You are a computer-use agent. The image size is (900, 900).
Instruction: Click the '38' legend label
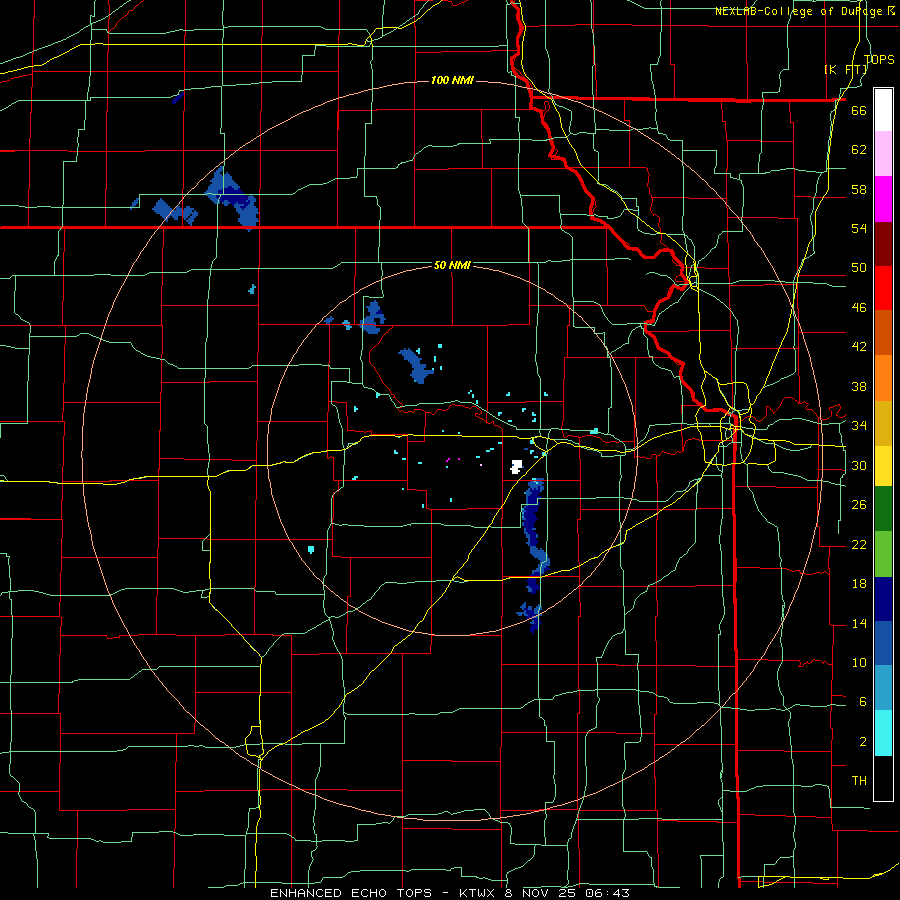pyautogui.click(x=859, y=386)
